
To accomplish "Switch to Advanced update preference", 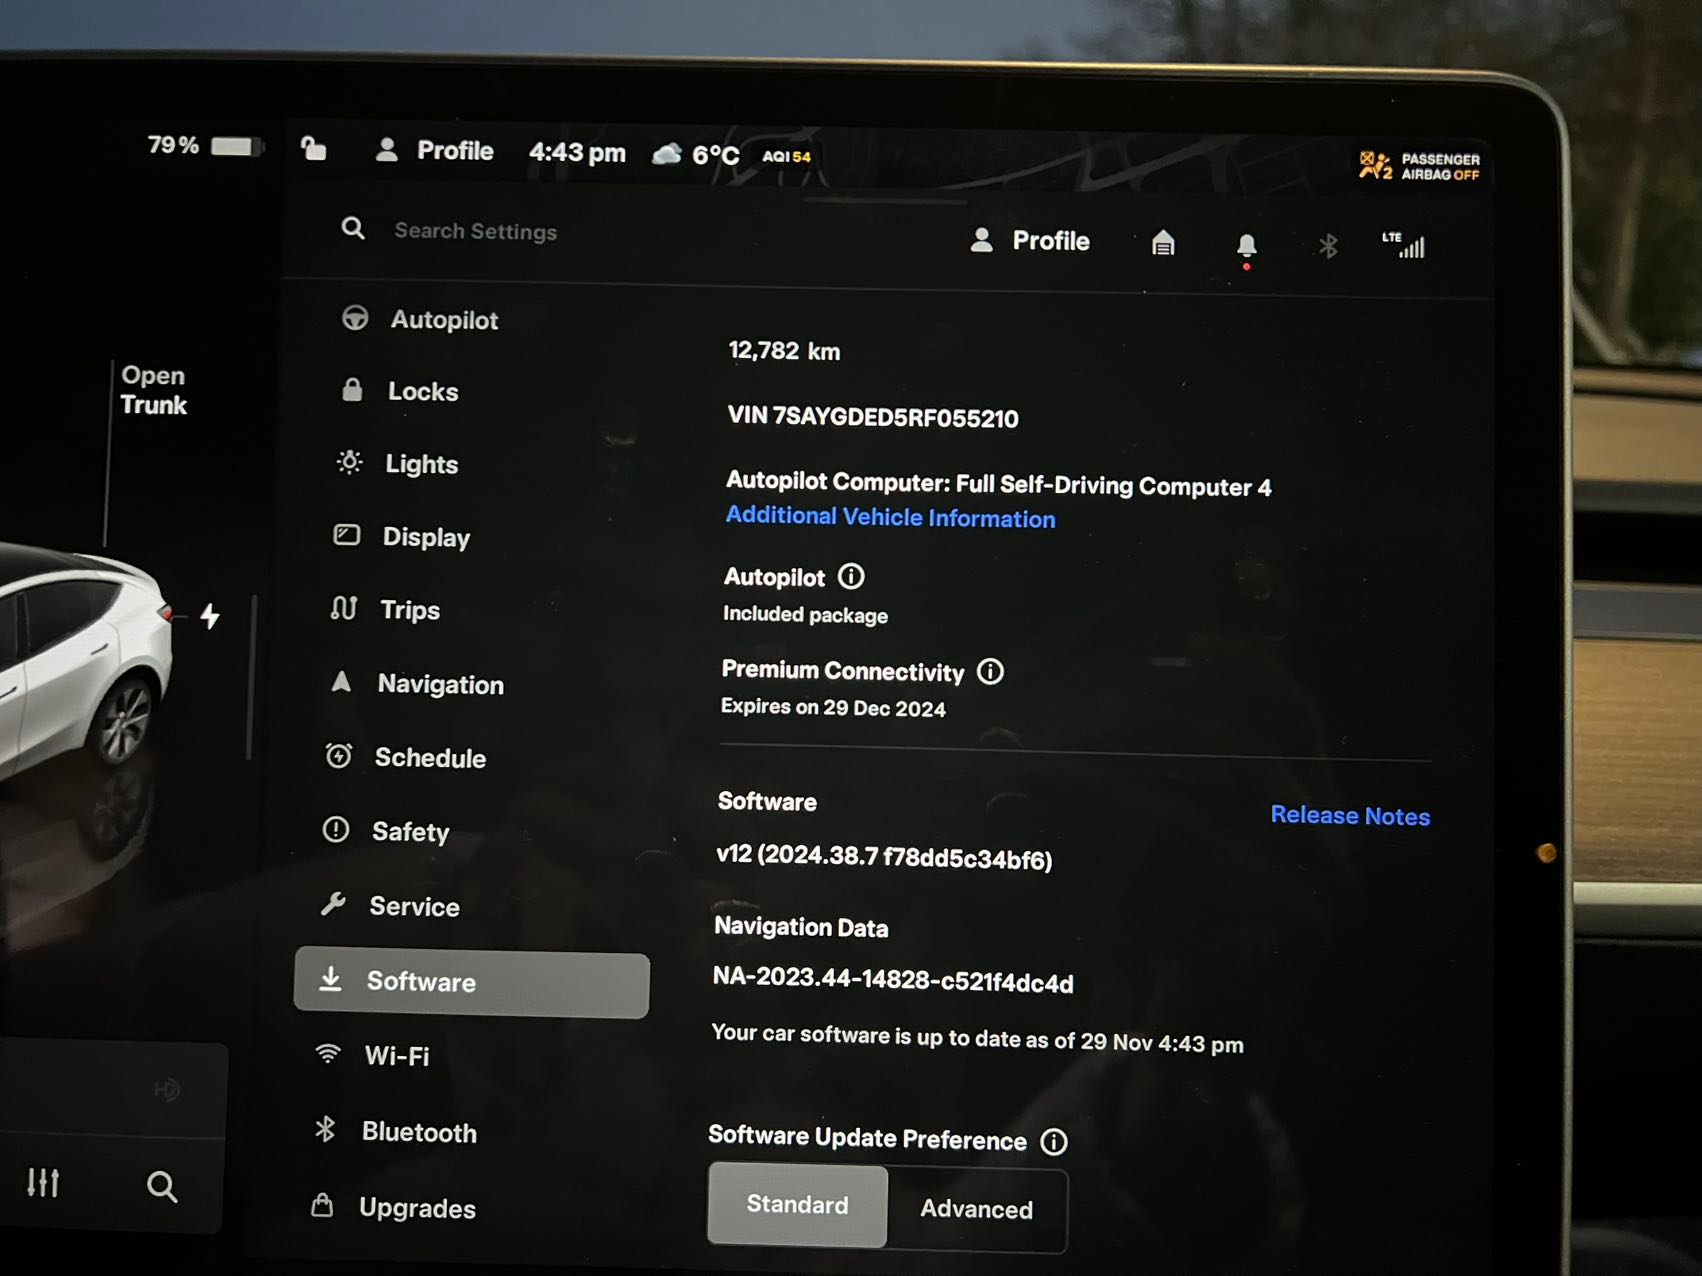I will (976, 1209).
